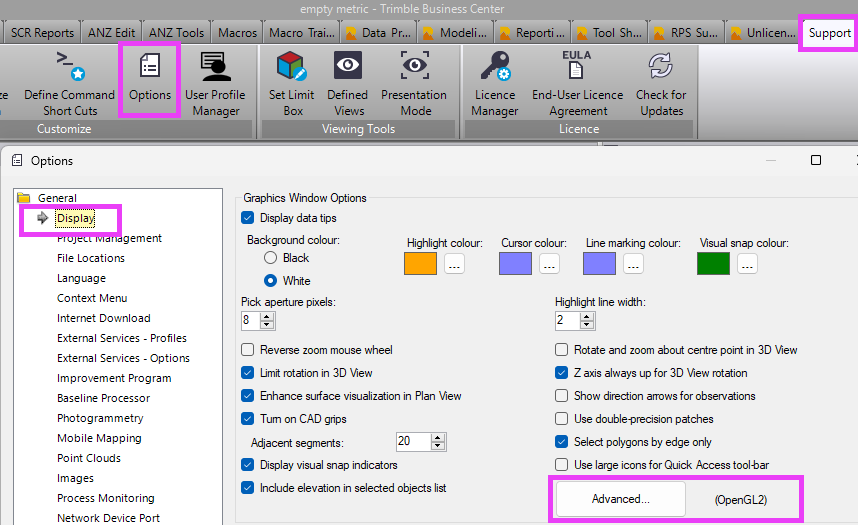Enable Show direction arrows for observations
Image resolution: width=858 pixels, height=525 pixels.
tap(561, 396)
